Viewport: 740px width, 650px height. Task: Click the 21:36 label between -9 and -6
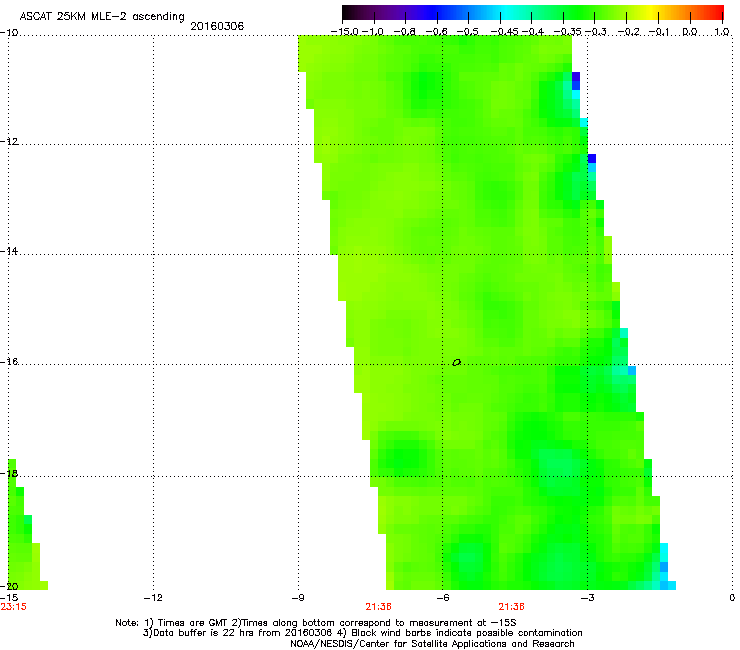coord(378,607)
